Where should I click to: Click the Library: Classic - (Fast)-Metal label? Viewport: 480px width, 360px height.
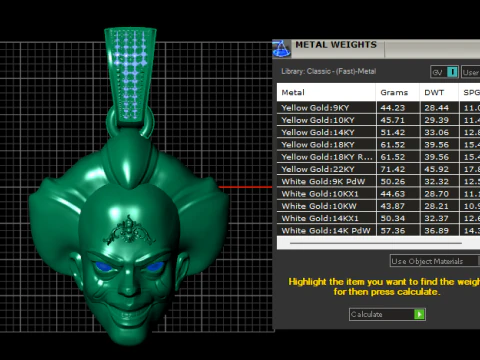[x=328, y=71]
